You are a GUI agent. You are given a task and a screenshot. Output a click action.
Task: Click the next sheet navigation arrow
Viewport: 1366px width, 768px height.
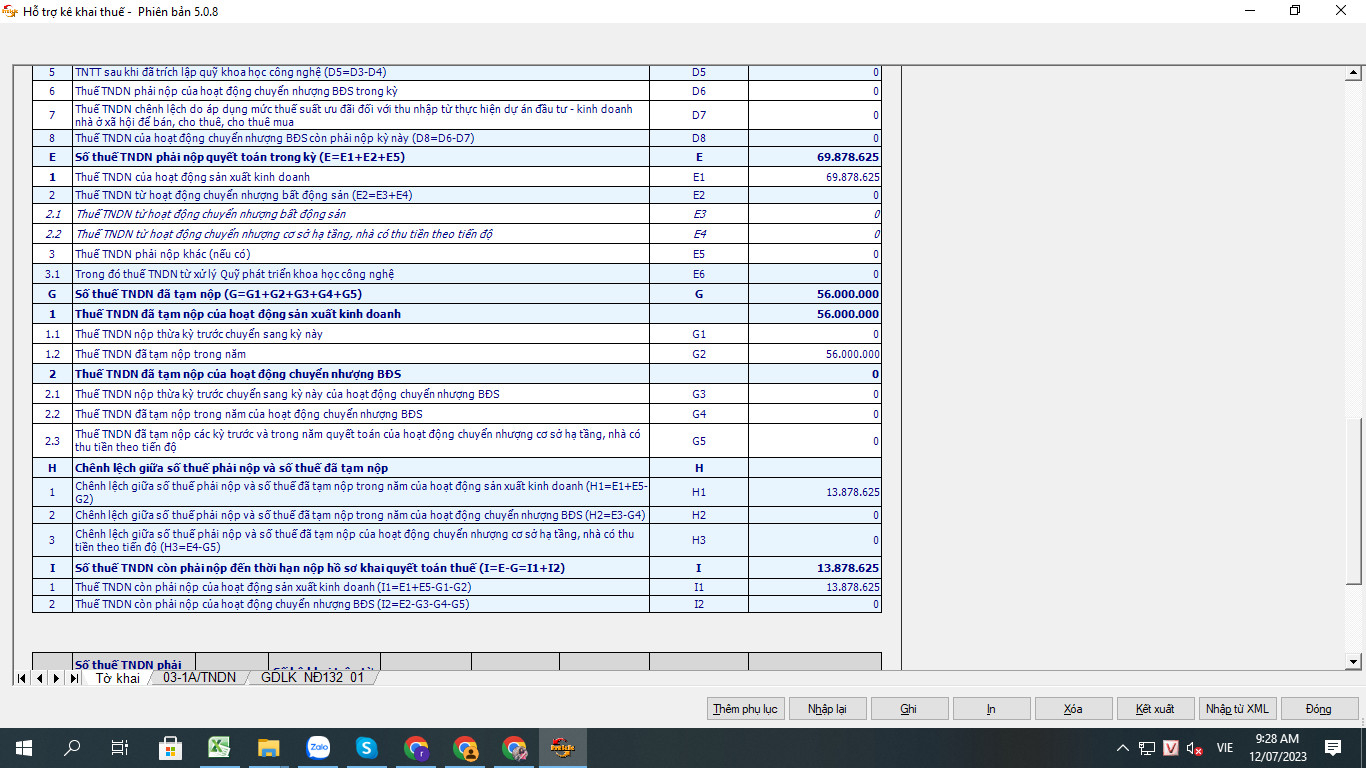[x=56, y=678]
